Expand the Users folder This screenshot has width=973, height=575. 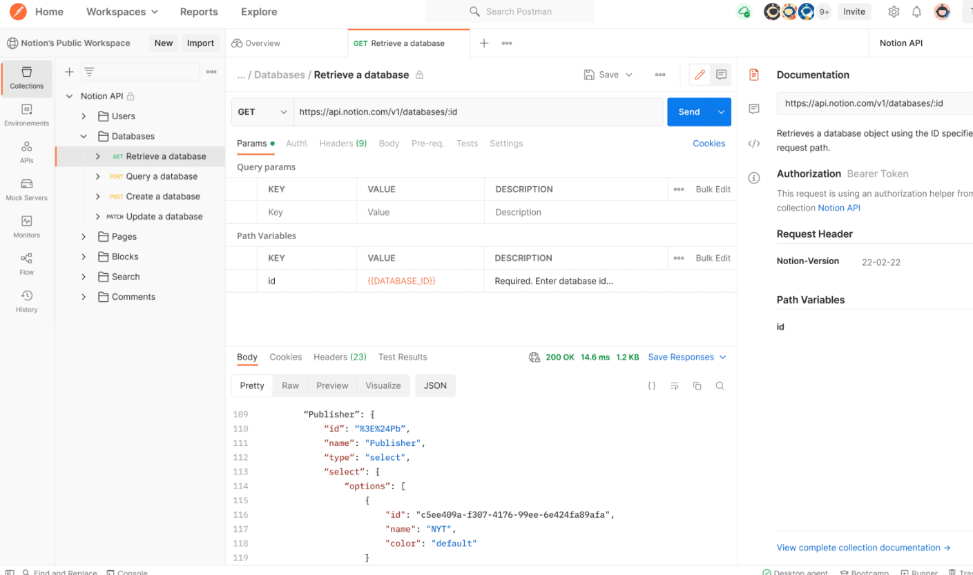[x=84, y=116]
